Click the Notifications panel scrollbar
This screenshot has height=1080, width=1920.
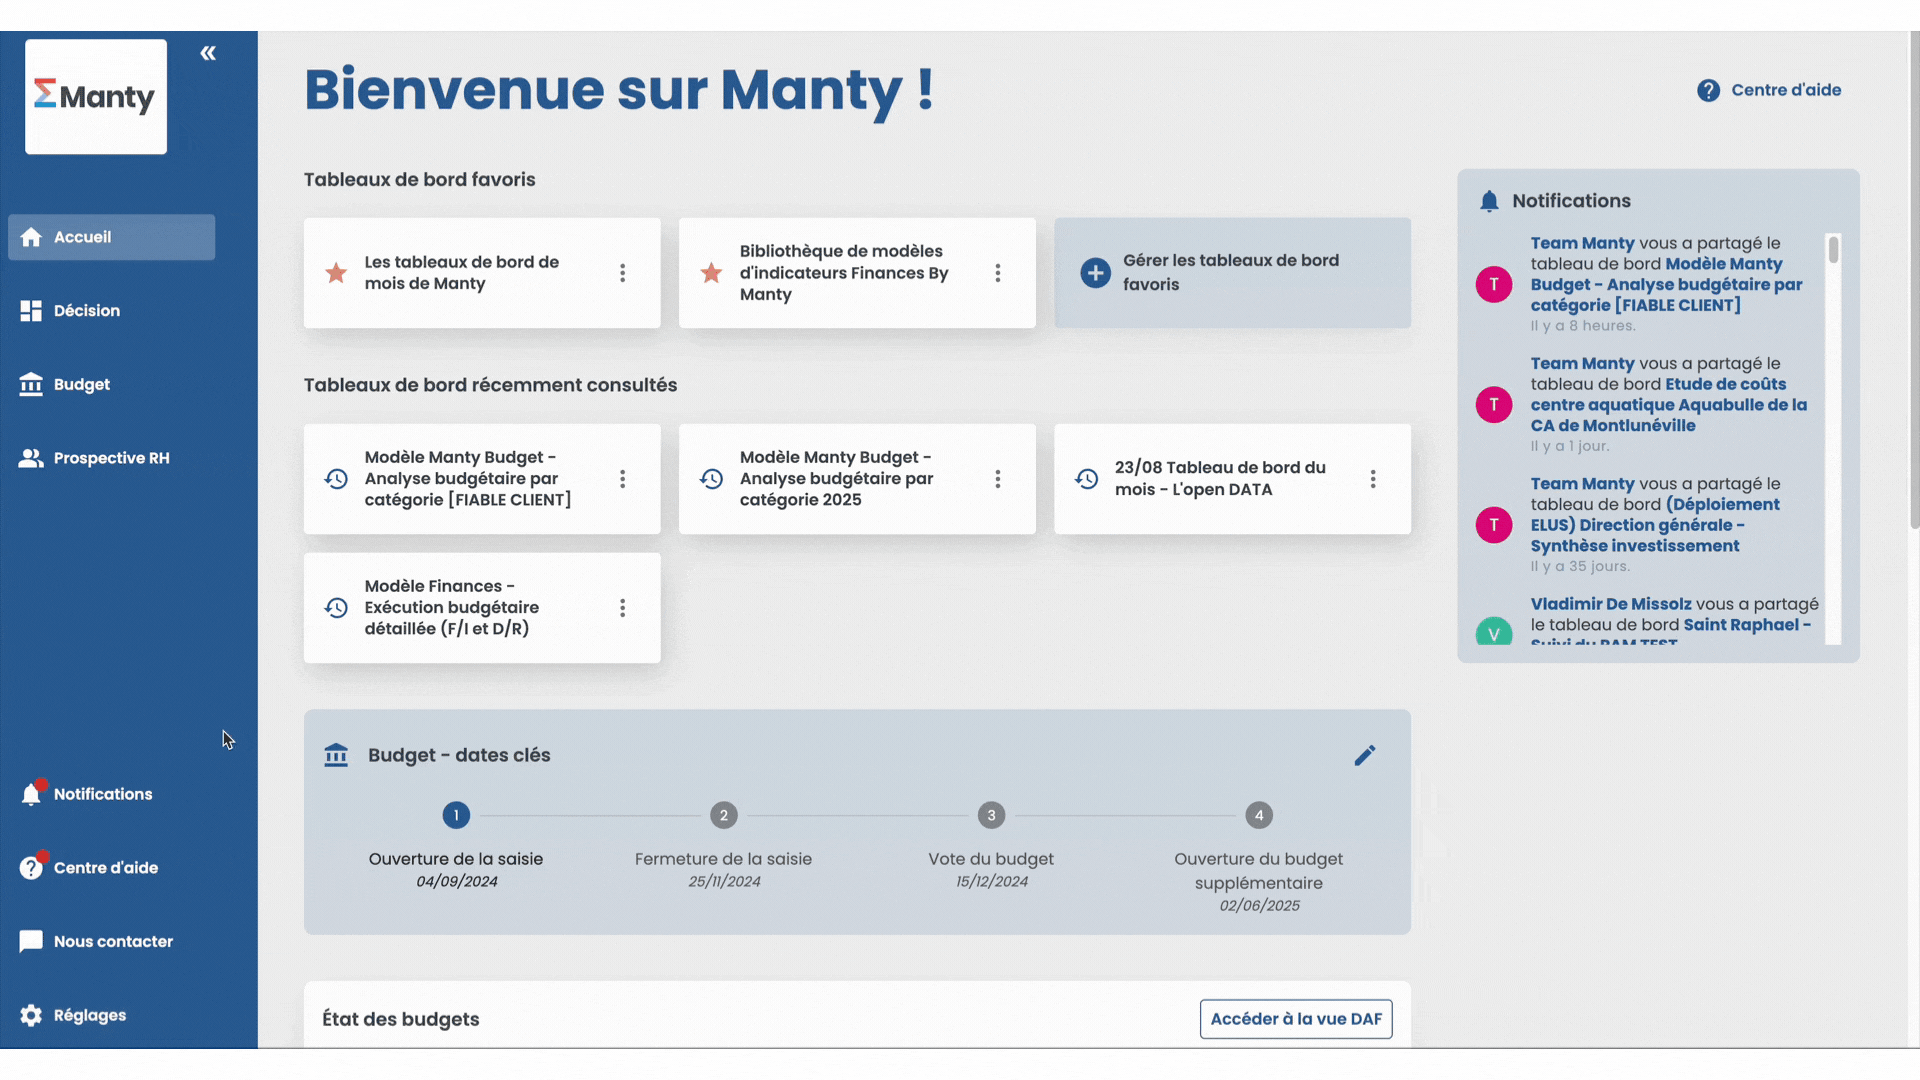[x=1833, y=250]
